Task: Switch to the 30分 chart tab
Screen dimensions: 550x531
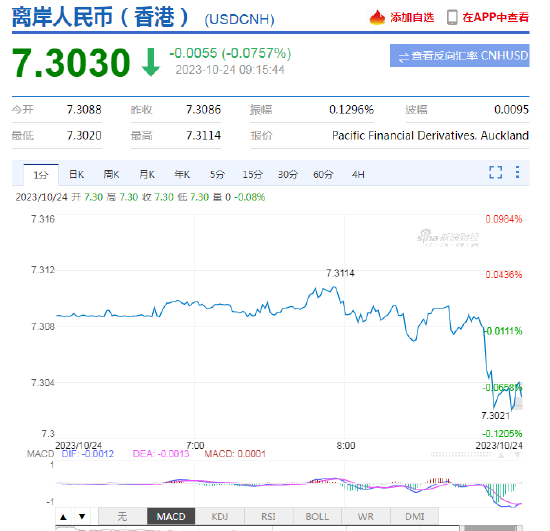Action: click(288, 174)
